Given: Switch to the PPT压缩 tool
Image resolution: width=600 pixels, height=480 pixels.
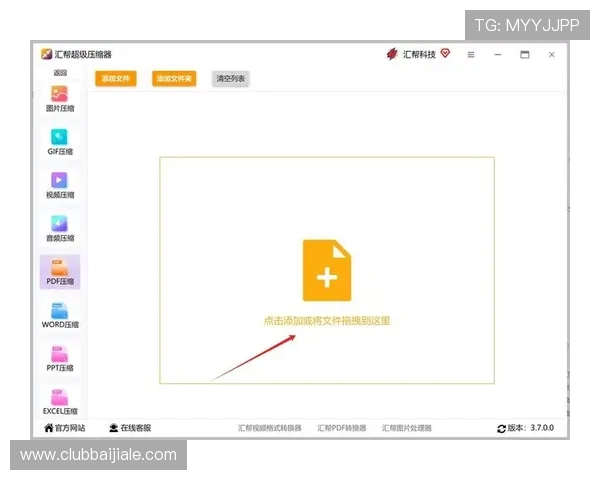Looking at the screenshot, I should point(60,358).
